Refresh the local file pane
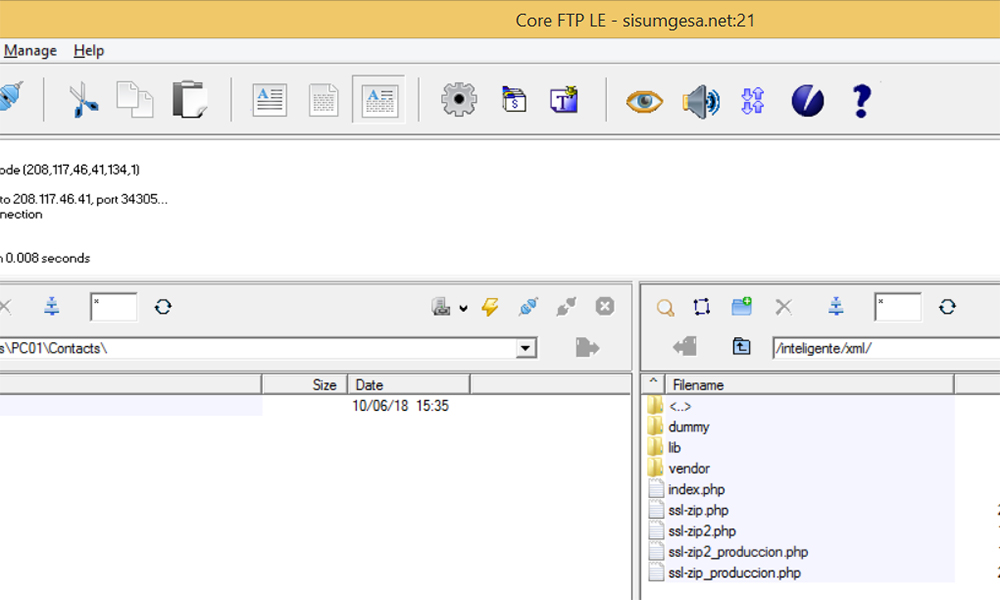Image resolution: width=1000 pixels, height=600 pixels. [x=163, y=307]
